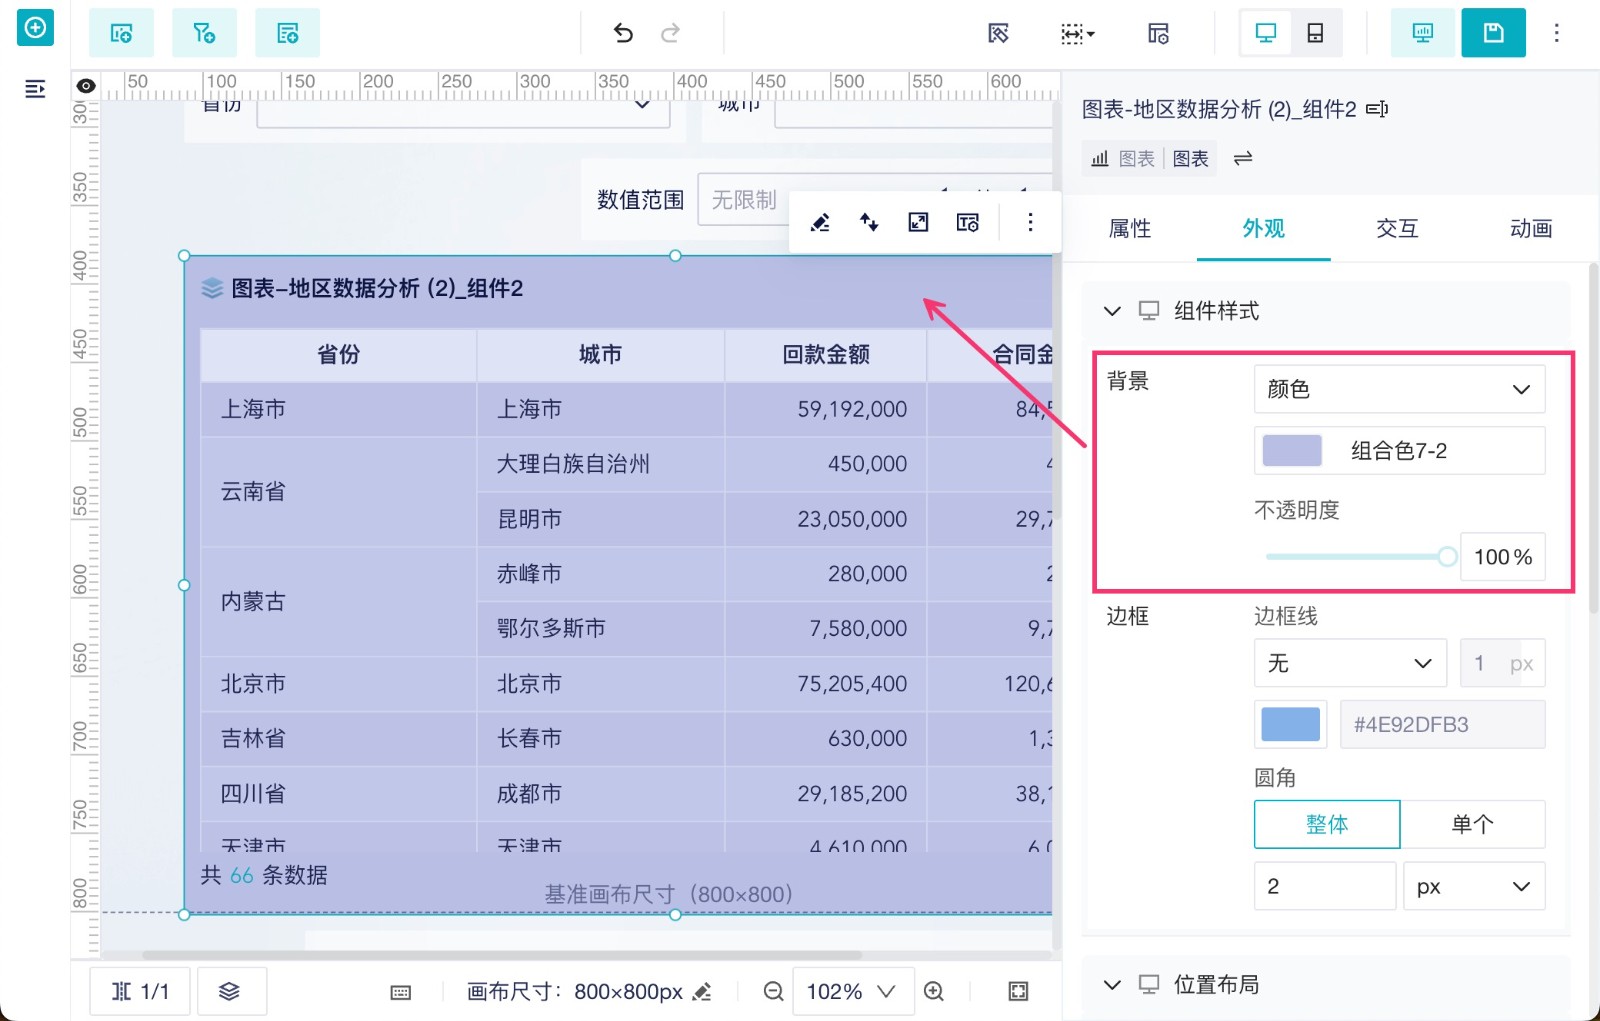The width and height of the screenshot is (1600, 1021).
Task: Collapse the 组件样式 section
Action: (1112, 311)
